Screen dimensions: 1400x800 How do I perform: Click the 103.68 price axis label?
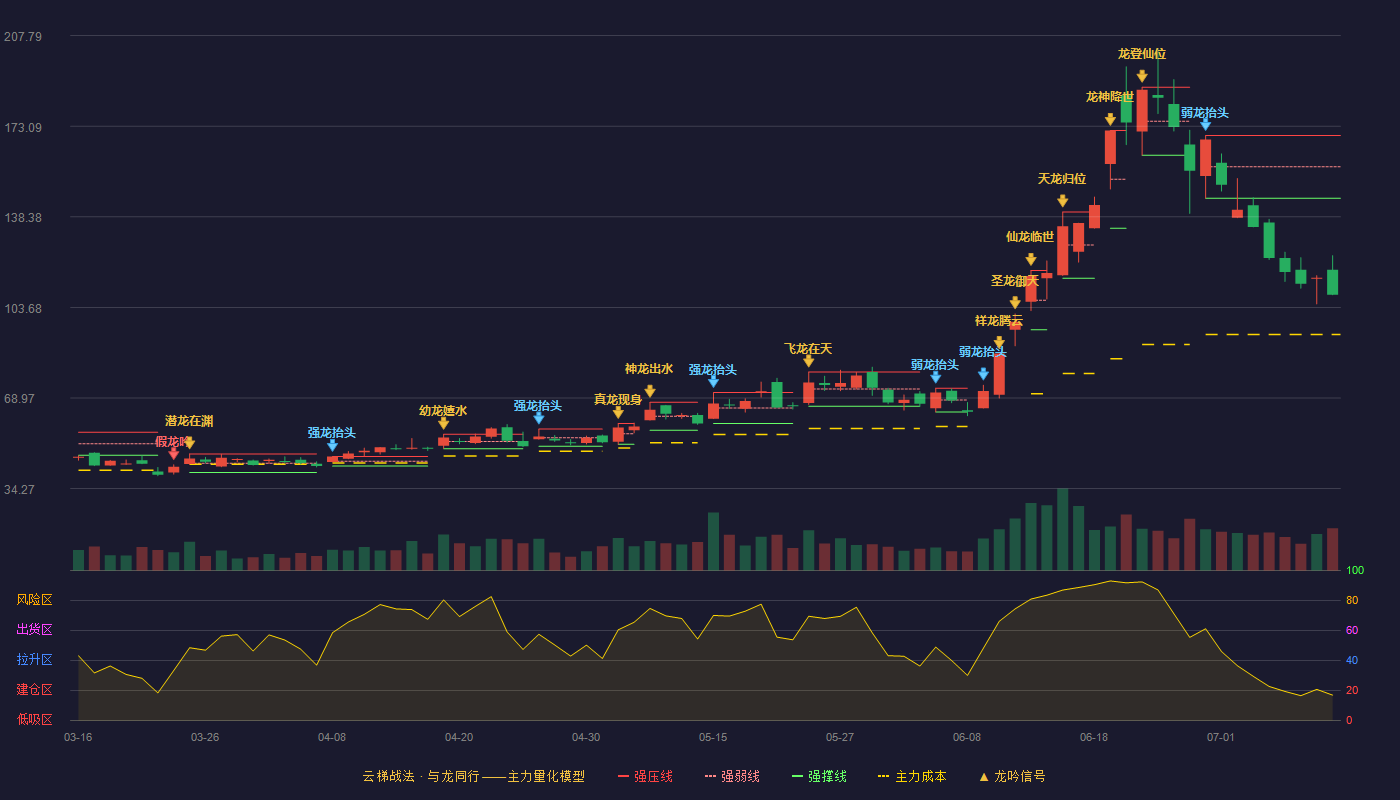point(23,309)
